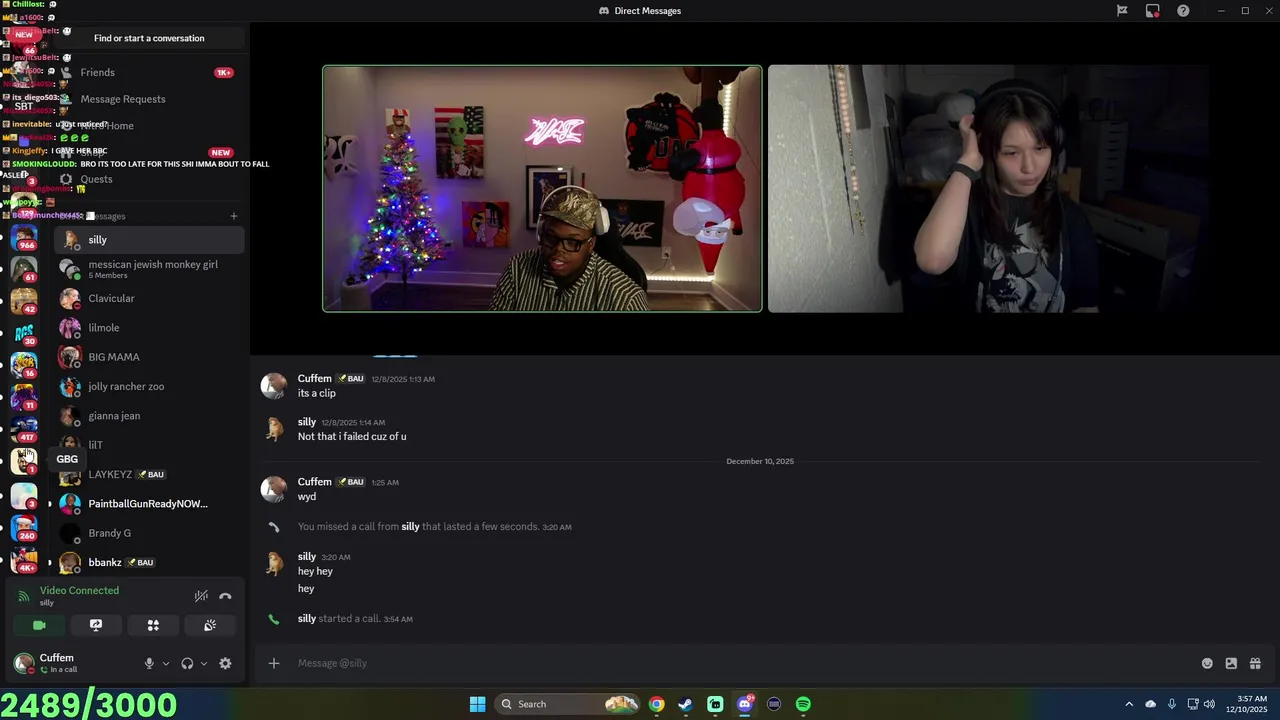Viewport: 1280px width, 720px height.
Task: Open Quests page
Action: pos(148,179)
